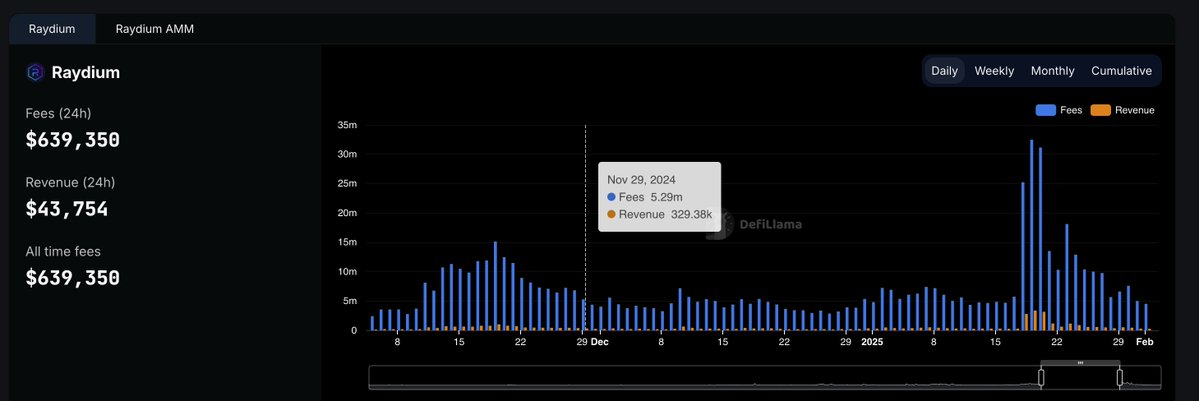This screenshot has width=1199, height=401.
Task: Click the tooltip date Nov 29, 2024
Action: 642,179
